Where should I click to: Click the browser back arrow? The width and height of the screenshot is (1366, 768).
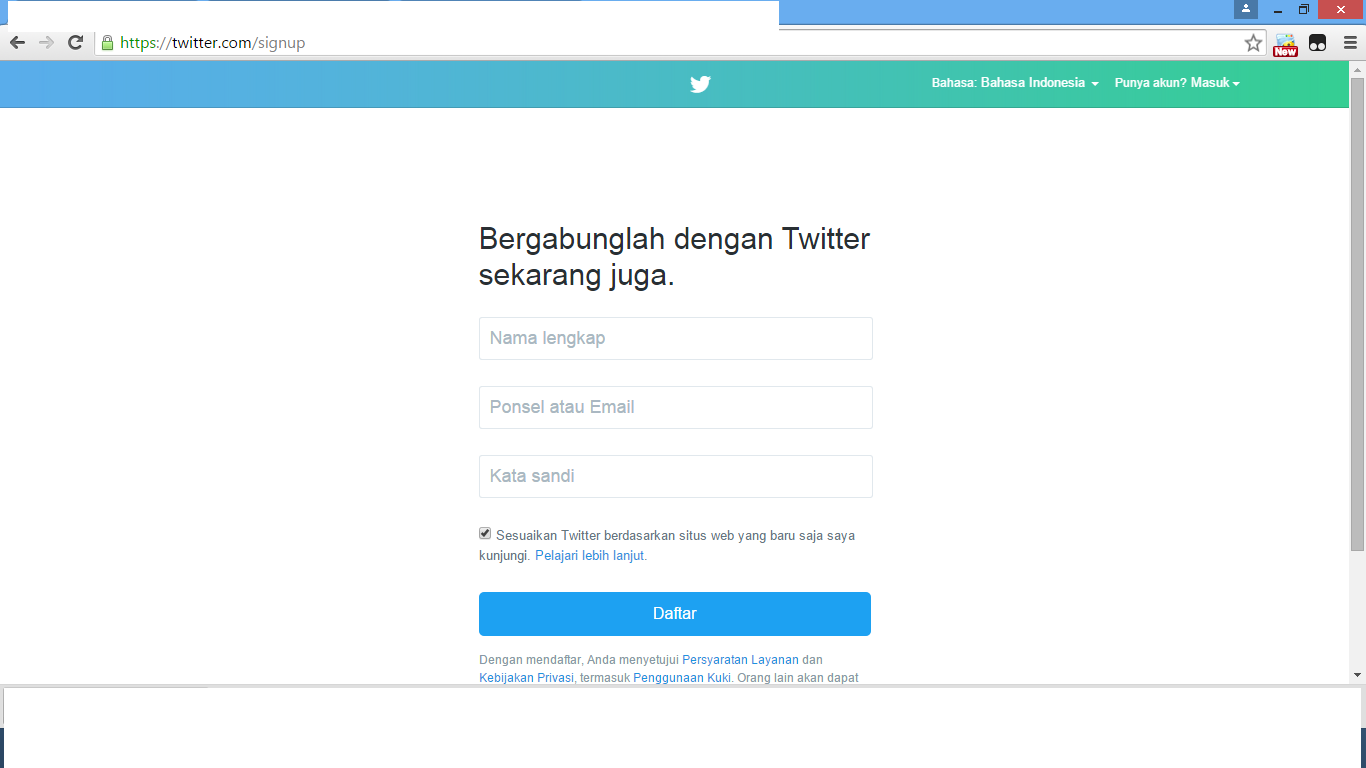(x=17, y=43)
